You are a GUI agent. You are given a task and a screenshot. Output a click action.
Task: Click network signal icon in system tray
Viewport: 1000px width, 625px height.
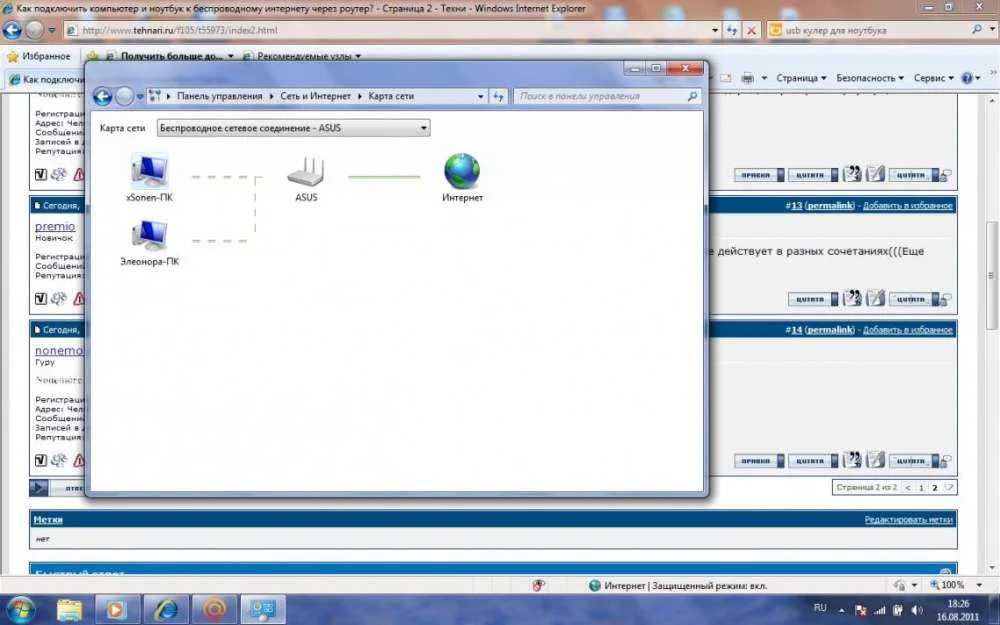pyautogui.click(x=879, y=610)
